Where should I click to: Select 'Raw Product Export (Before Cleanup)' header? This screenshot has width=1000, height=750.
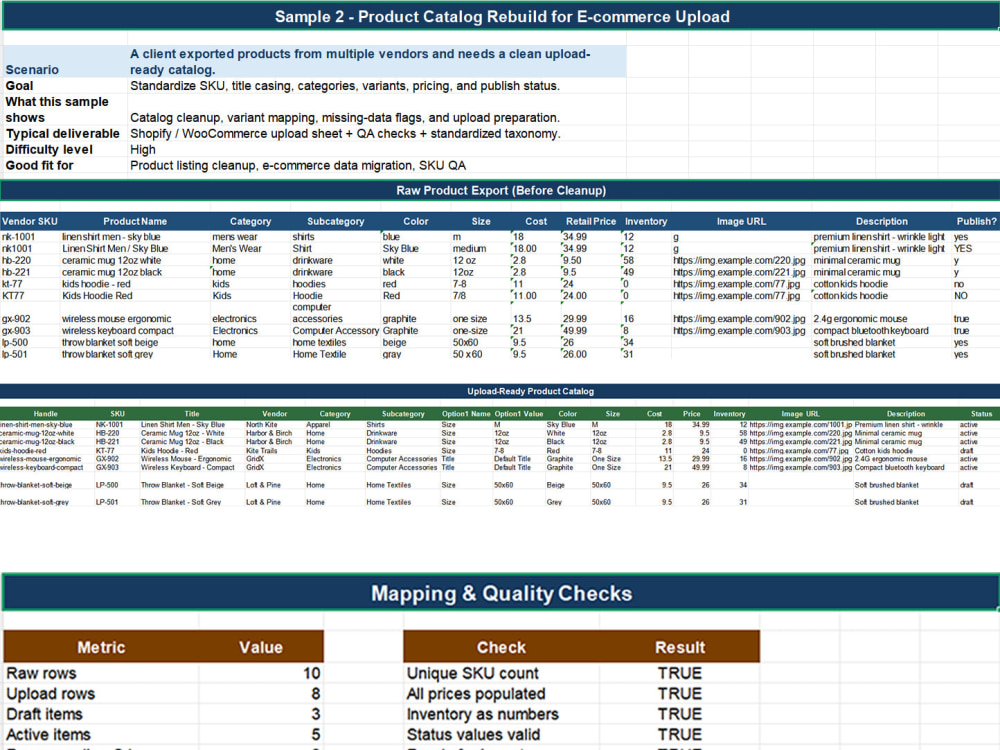tap(501, 190)
